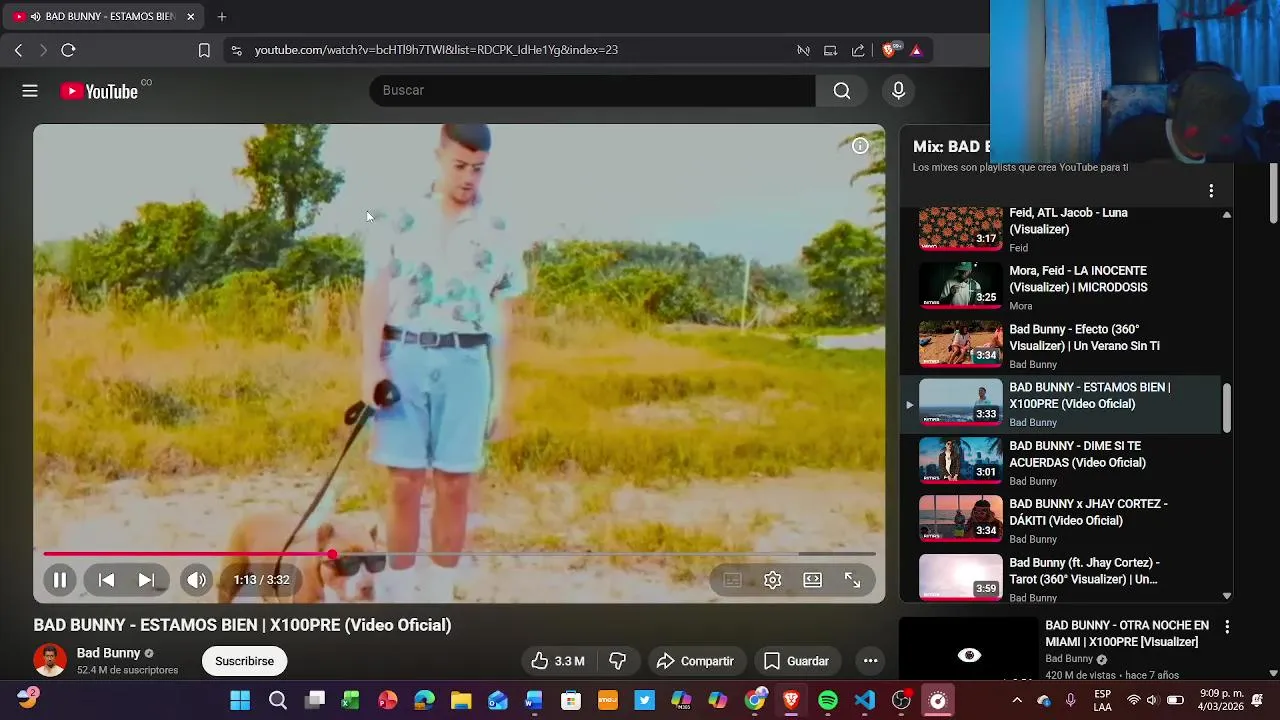This screenshot has height=720, width=1280.
Task: Open the YouTube hamburger guide menu
Action: click(30, 91)
